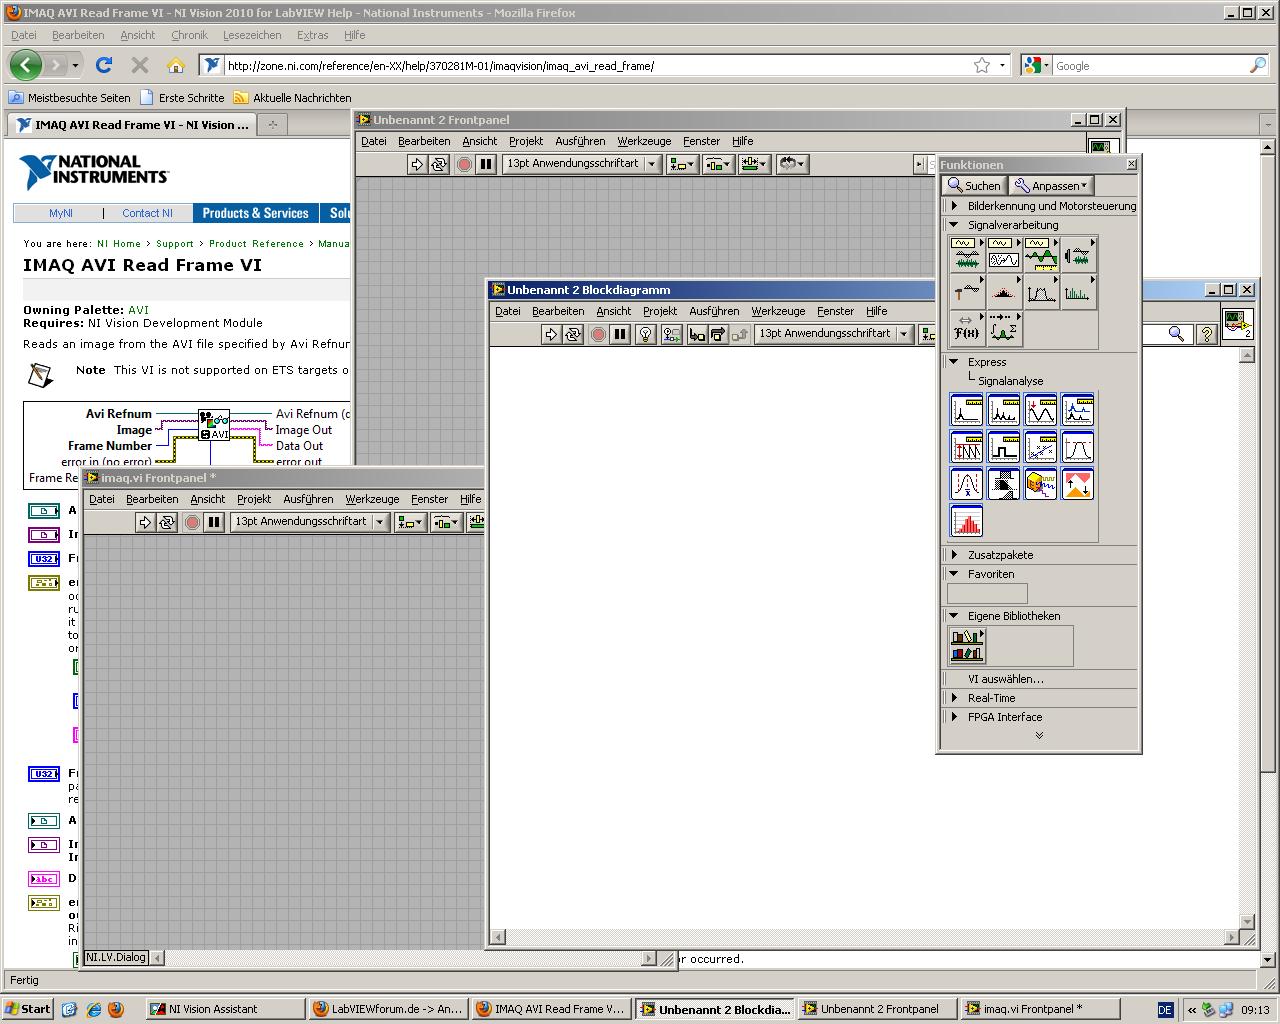Open Lesezeichen menu in Firefox
Image resolution: width=1280 pixels, height=1024 pixels.
[252, 35]
